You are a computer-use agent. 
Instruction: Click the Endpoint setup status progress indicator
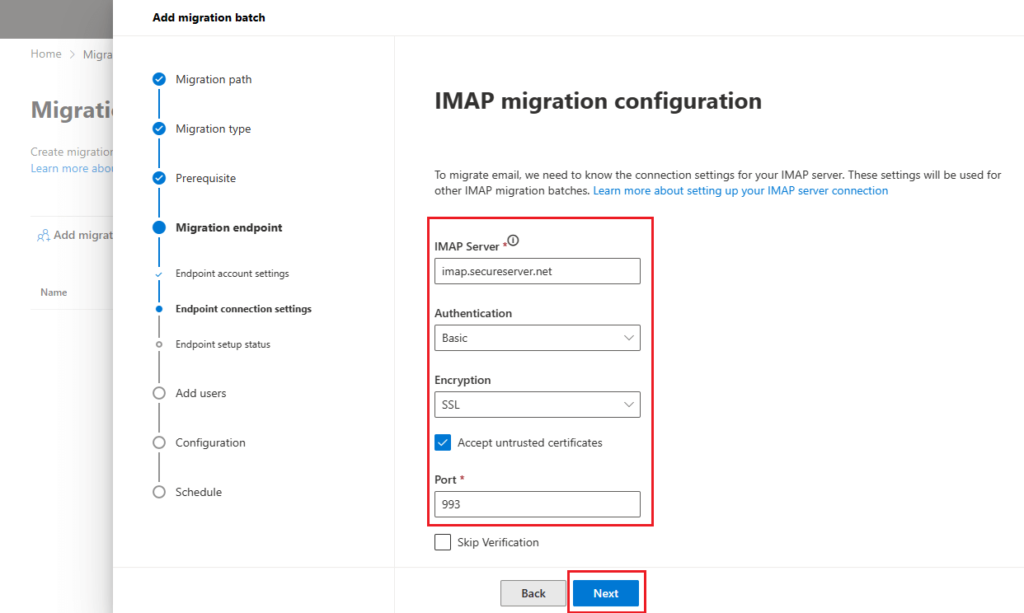pos(159,344)
